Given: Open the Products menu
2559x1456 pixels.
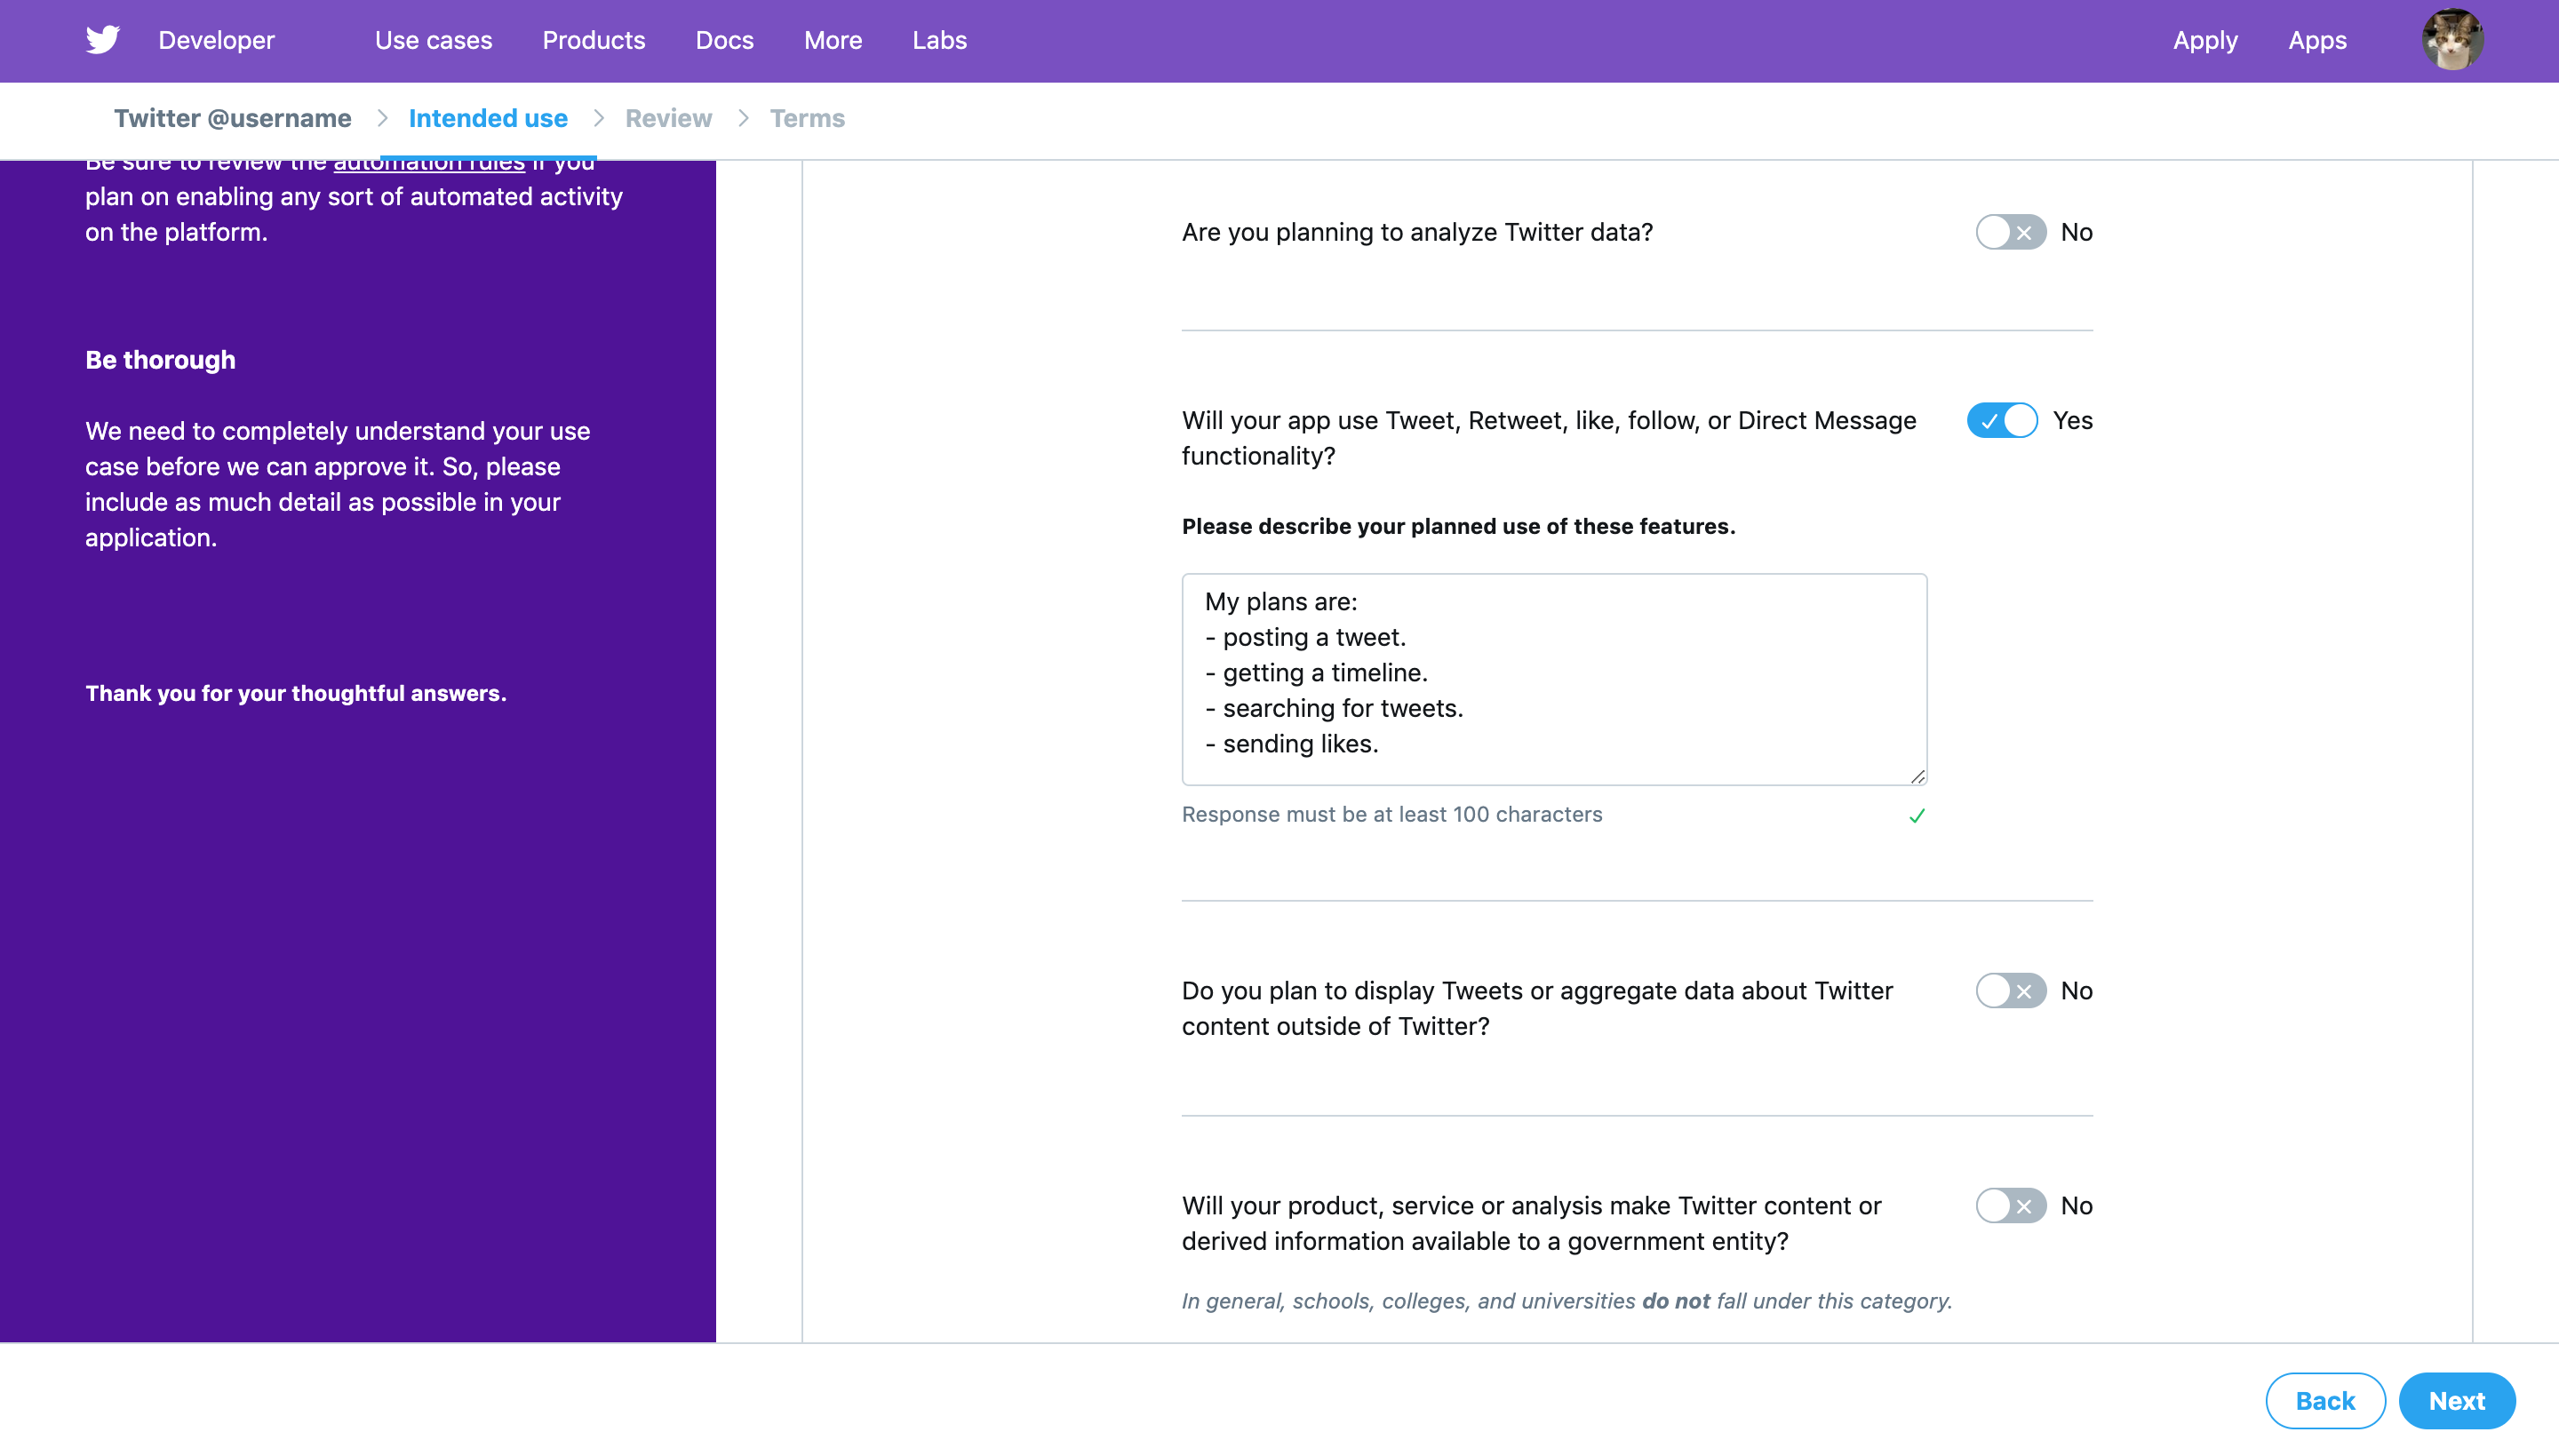Looking at the screenshot, I should point(594,40).
